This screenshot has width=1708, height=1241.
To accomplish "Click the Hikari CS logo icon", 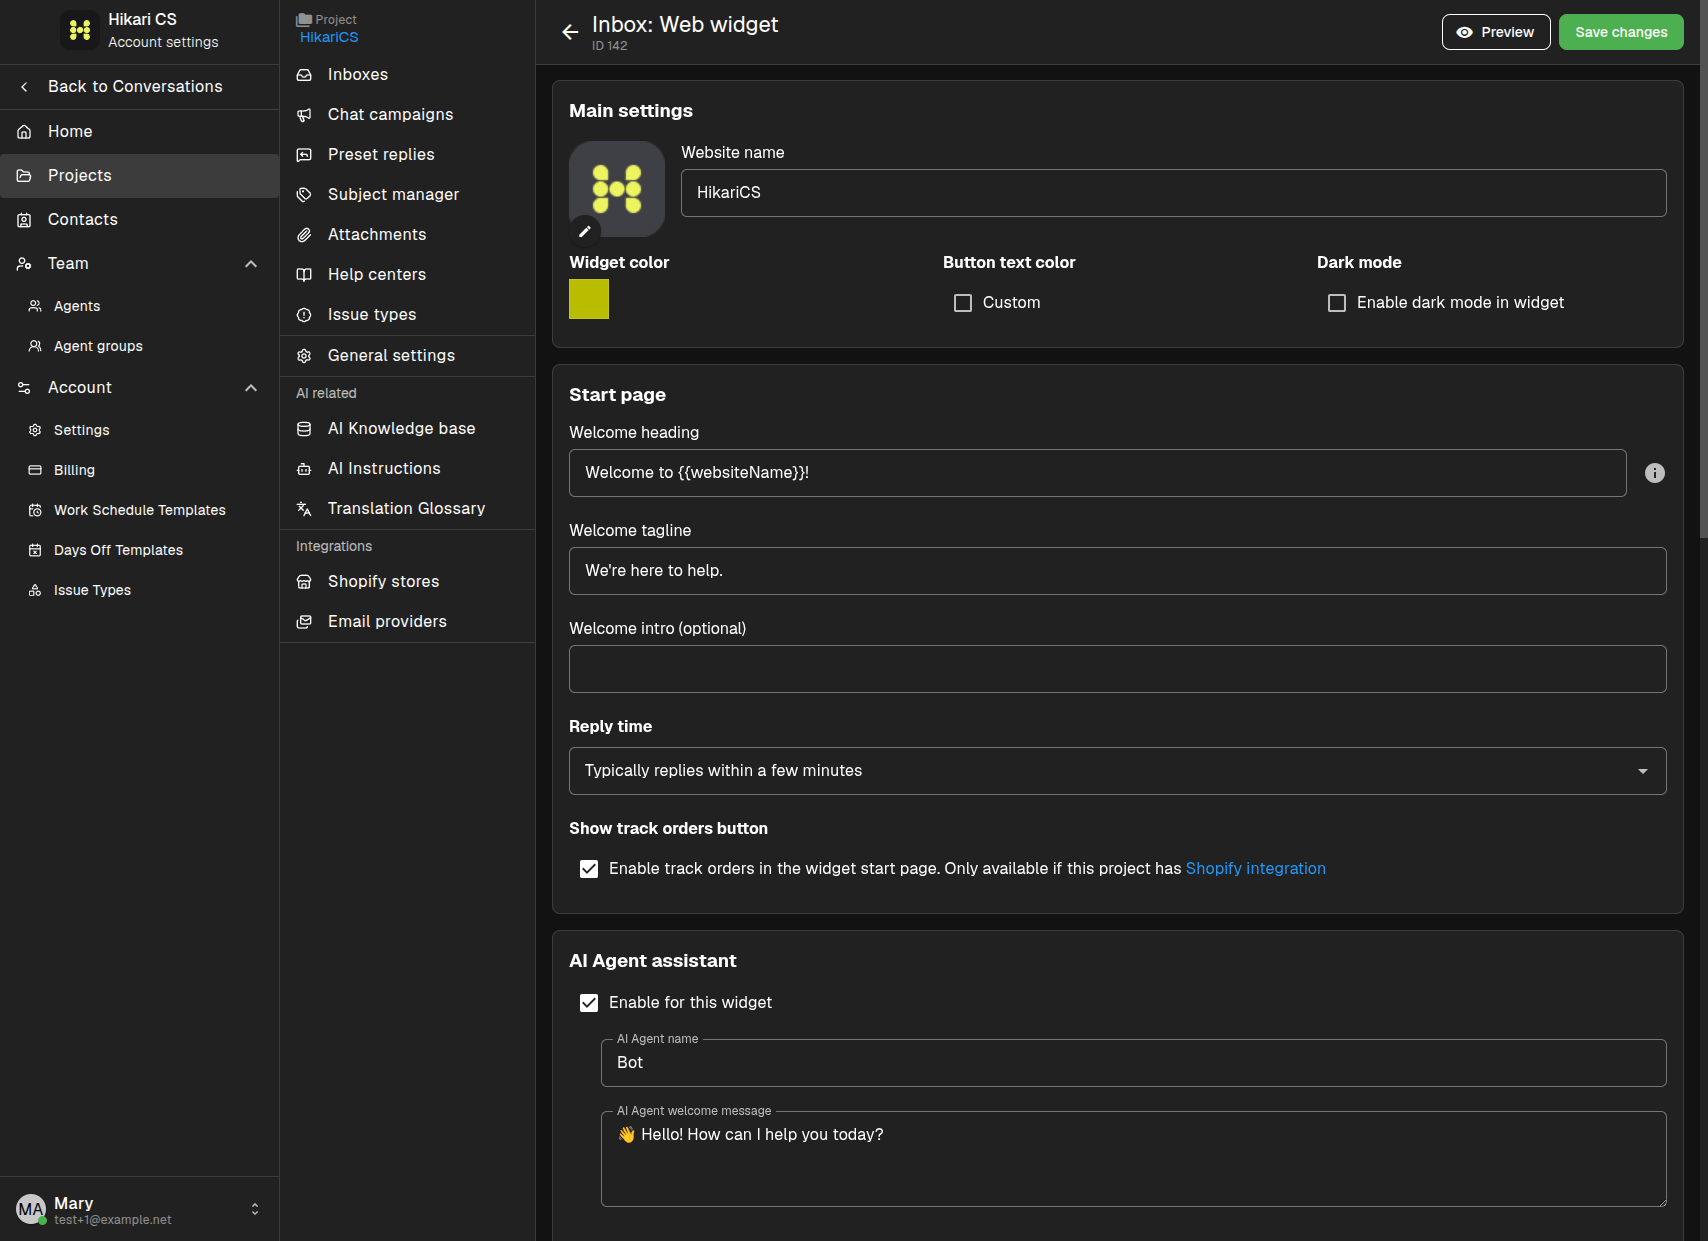I will pyautogui.click(x=80, y=30).
